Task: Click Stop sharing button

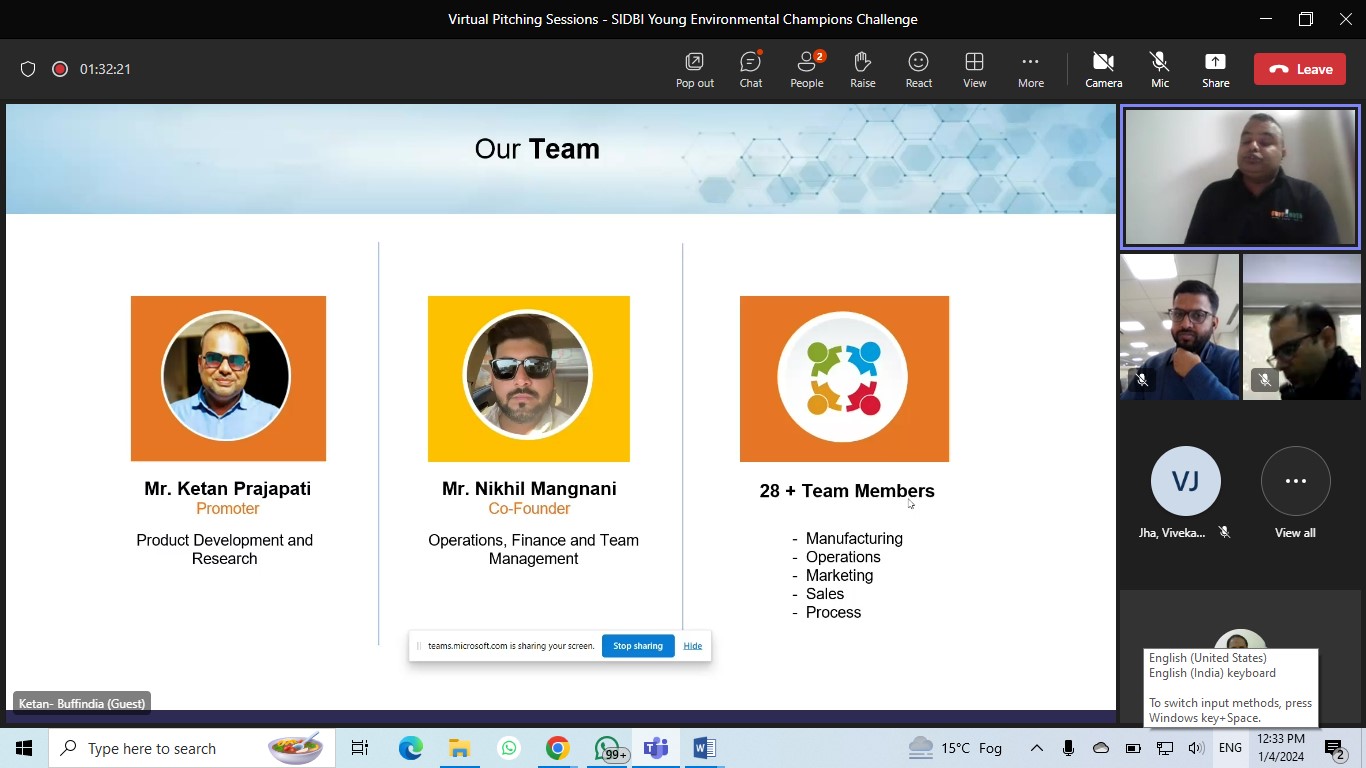Action: [638, 646]
